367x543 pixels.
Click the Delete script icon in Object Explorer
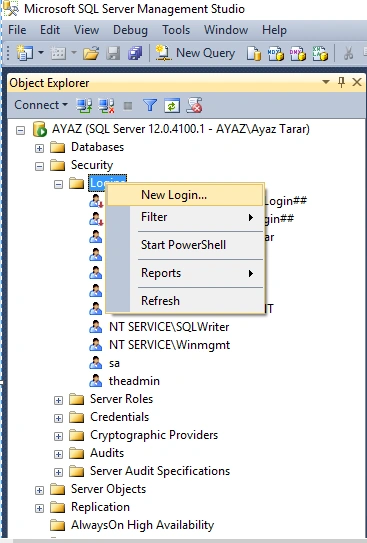pyautogui.click(x=194, y=105)
